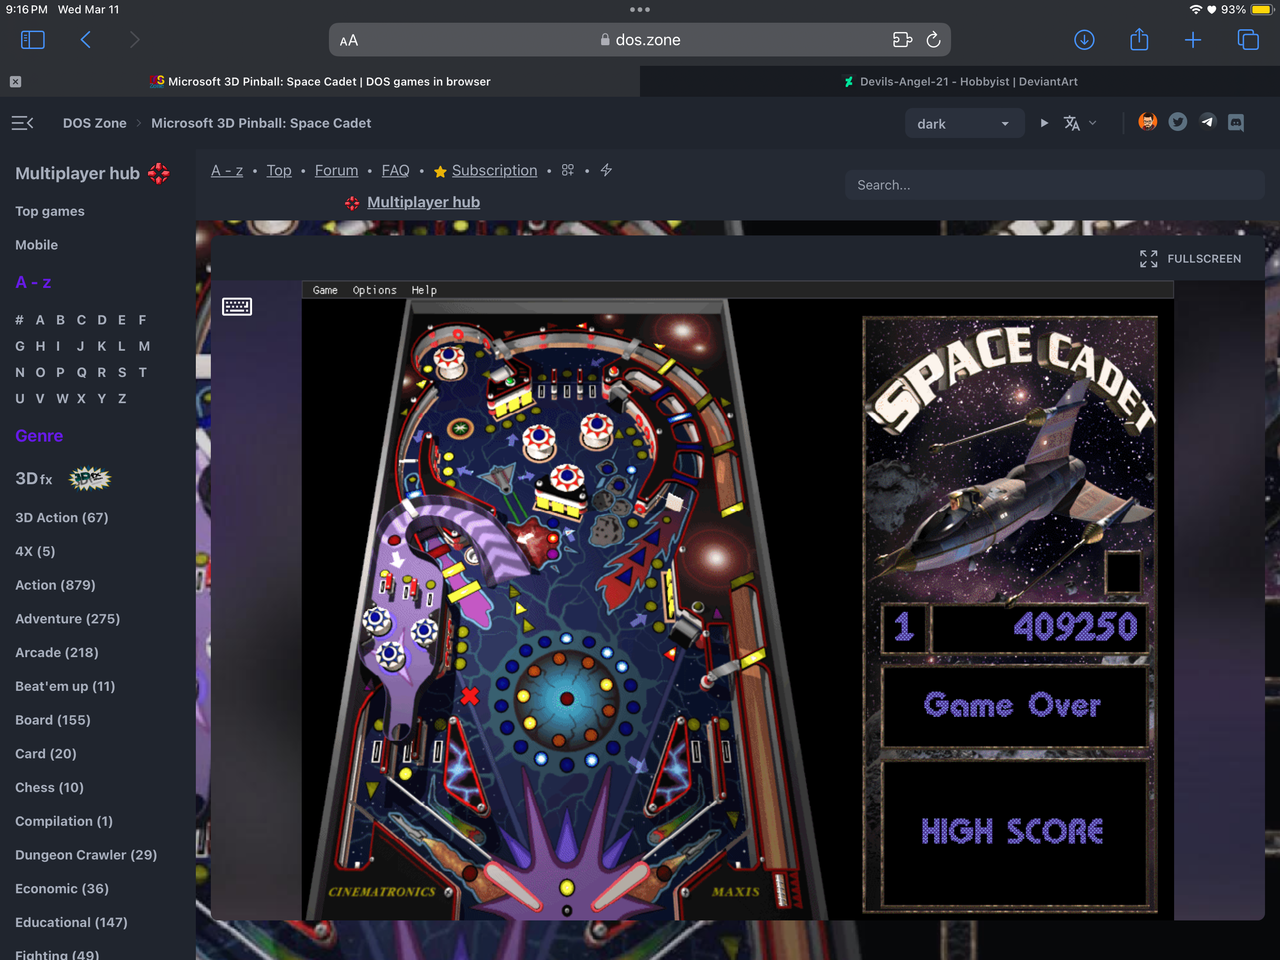Show the virtual keyboard icon
Viewport: 1280px width, 960px height.
point(237,307)
